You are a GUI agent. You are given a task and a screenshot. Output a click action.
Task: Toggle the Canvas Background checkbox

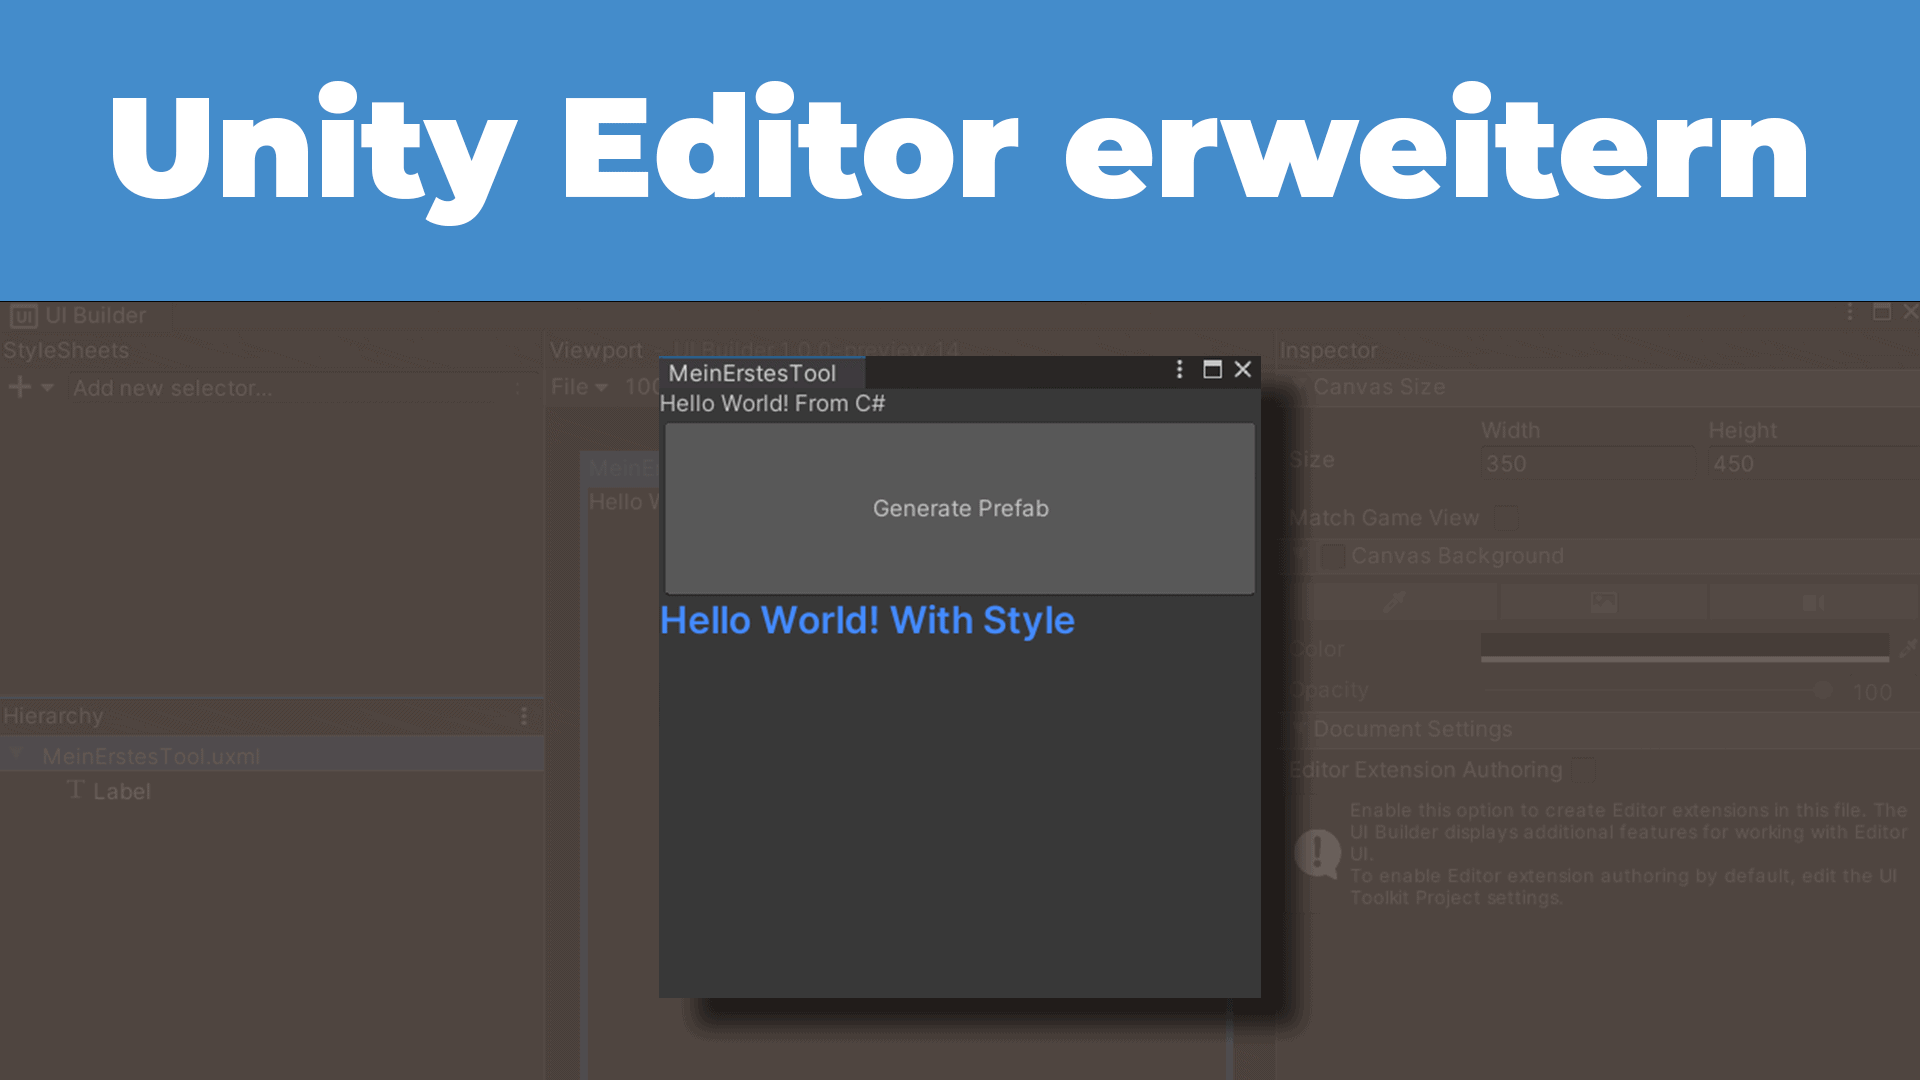click(x=1332, y=556)
